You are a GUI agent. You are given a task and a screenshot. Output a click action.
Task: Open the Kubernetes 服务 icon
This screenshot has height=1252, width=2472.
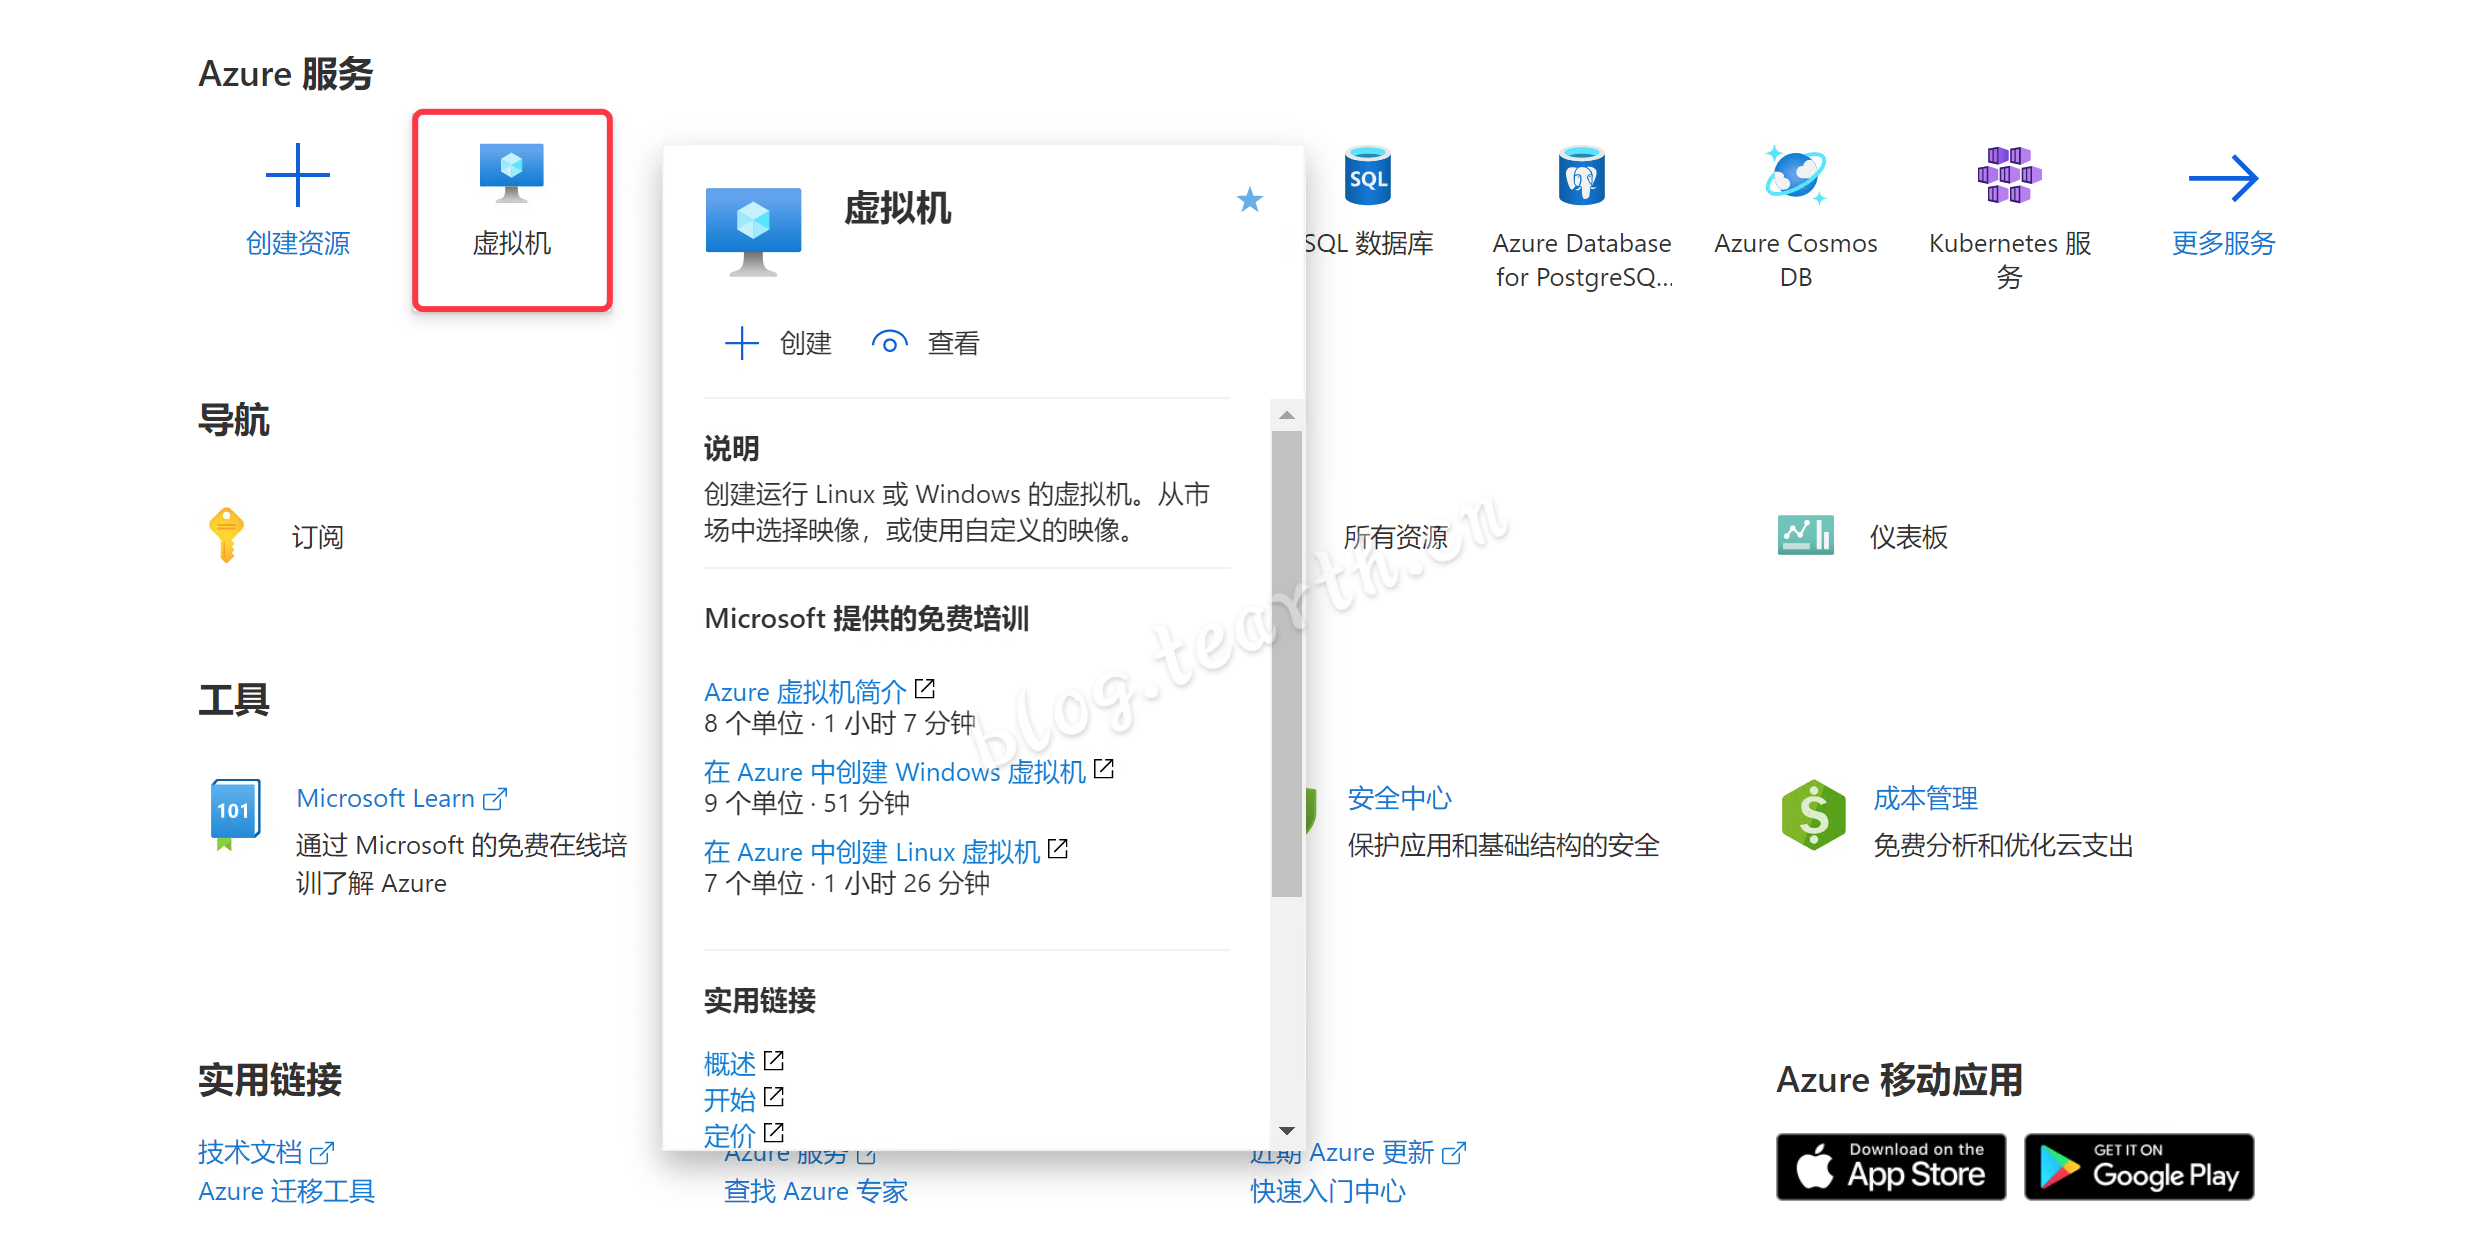[2009, 175]
